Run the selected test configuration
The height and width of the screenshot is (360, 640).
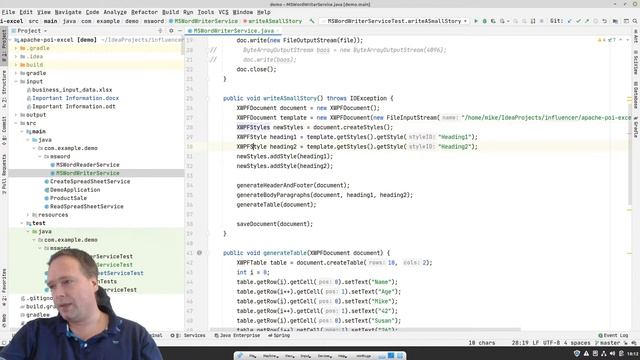[476, 21]
